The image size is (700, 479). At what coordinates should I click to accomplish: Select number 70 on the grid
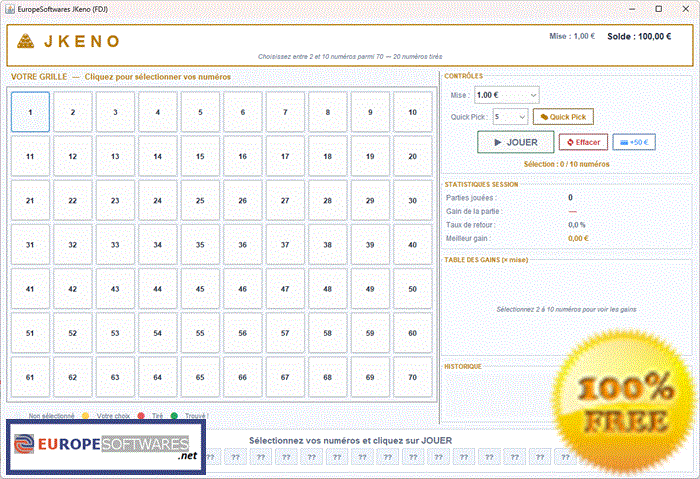(412, 377)
